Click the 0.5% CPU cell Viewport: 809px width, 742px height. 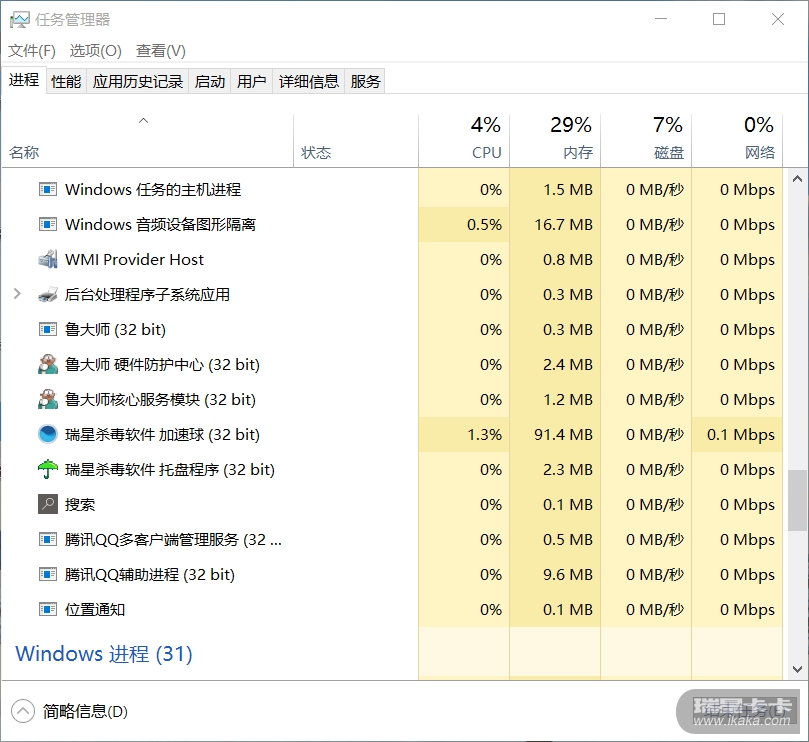[464, 224]
